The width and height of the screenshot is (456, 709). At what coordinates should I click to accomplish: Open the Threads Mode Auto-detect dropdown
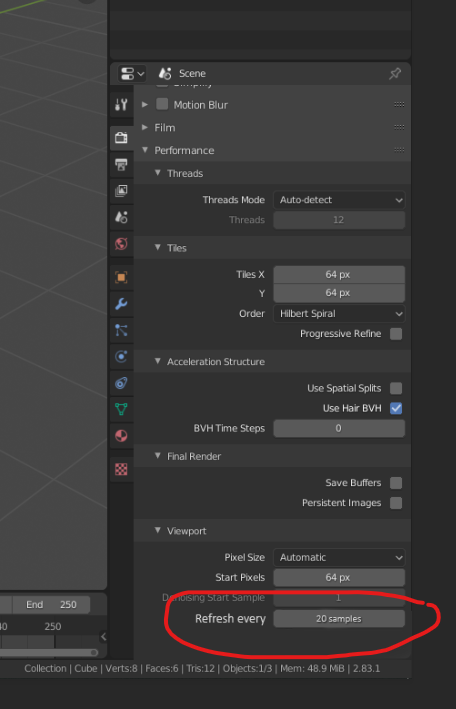[x=339, y=200]
